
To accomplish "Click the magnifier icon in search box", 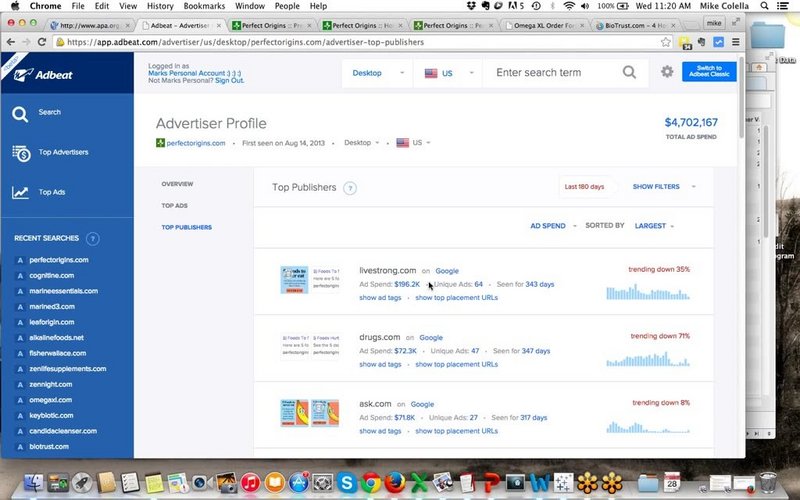I will coord(629,72).
